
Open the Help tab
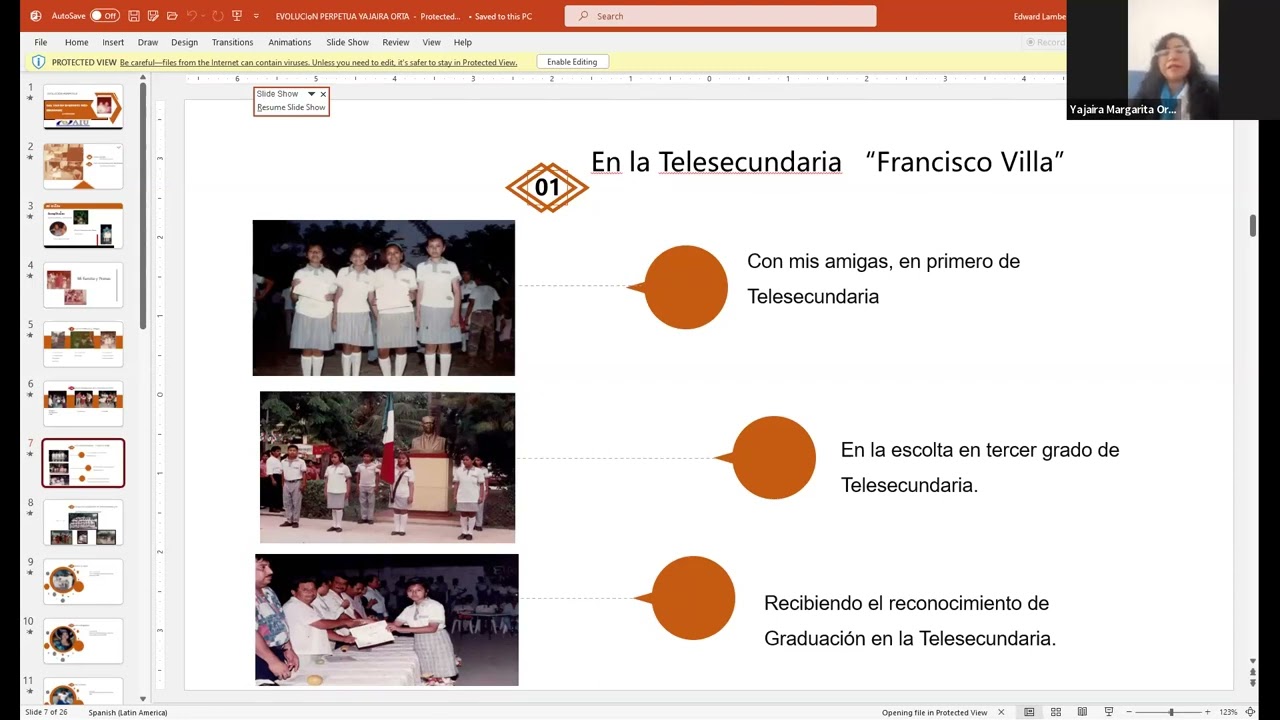pos(462,42)
